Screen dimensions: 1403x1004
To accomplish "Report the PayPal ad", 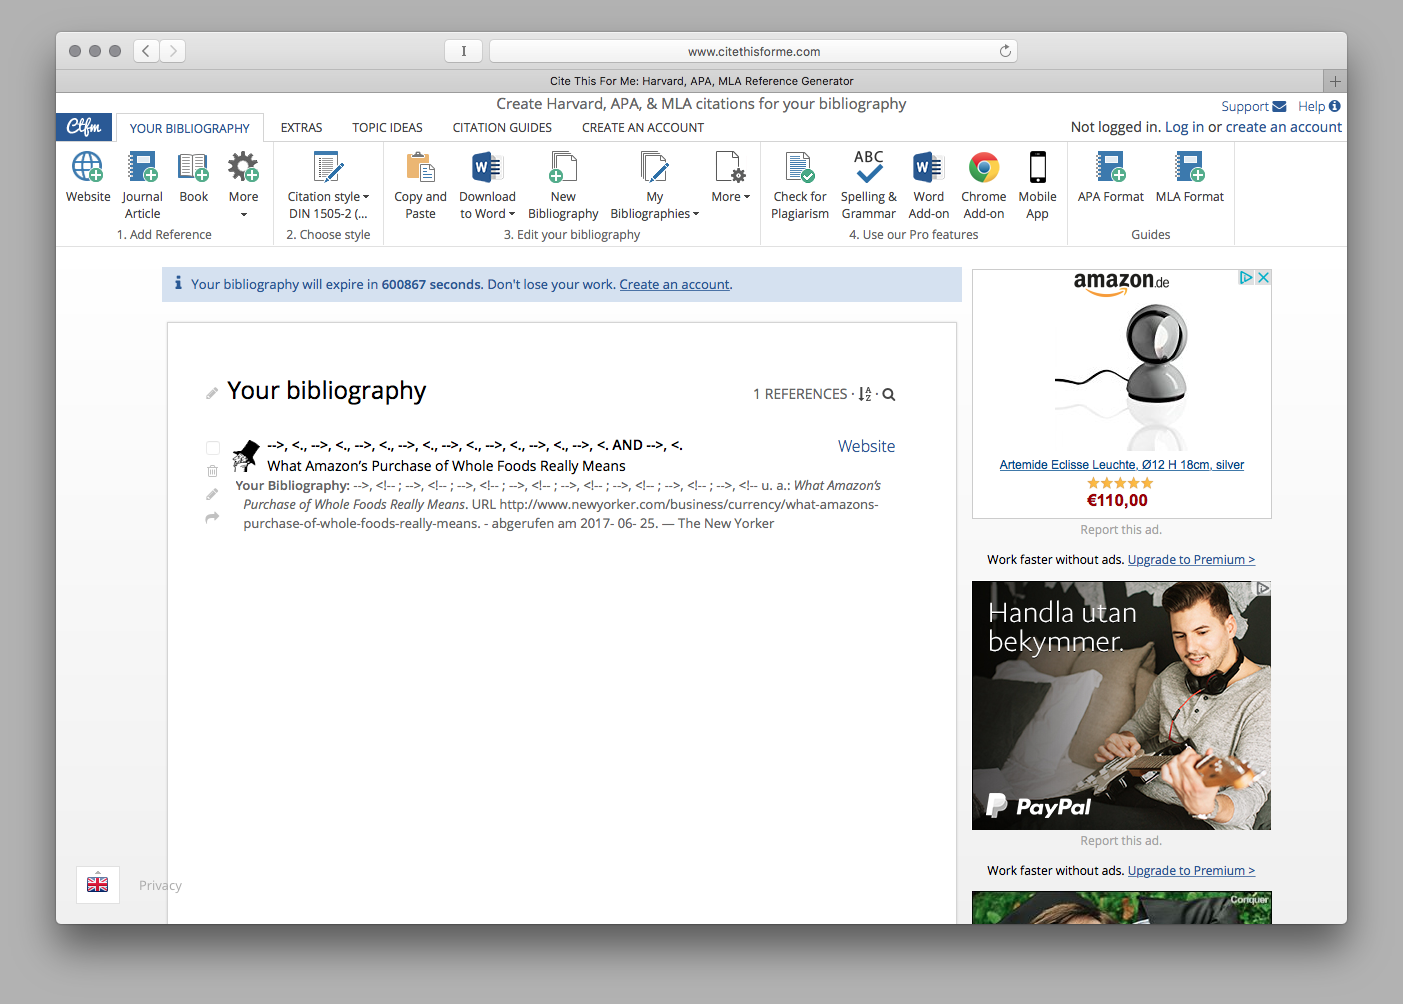I will (1121, 841).
